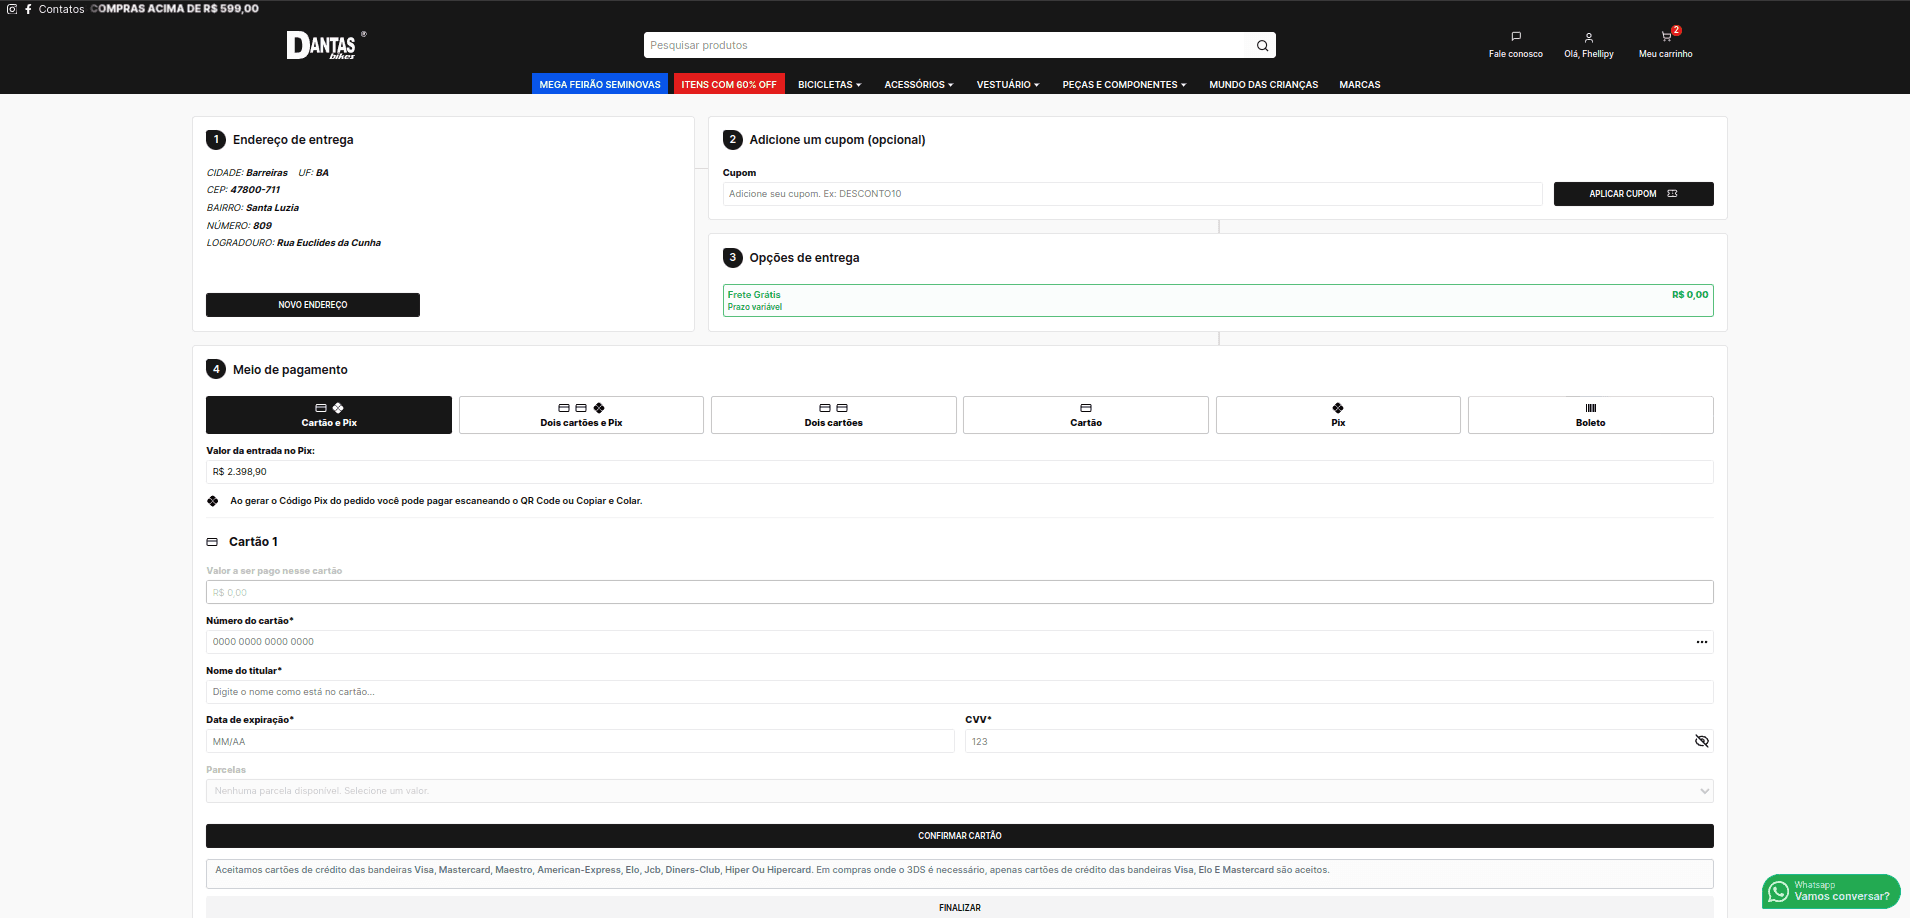Click the Facebook icon in top bar
The height and width of the screenshot is (918, 1910).
(28, 9)
